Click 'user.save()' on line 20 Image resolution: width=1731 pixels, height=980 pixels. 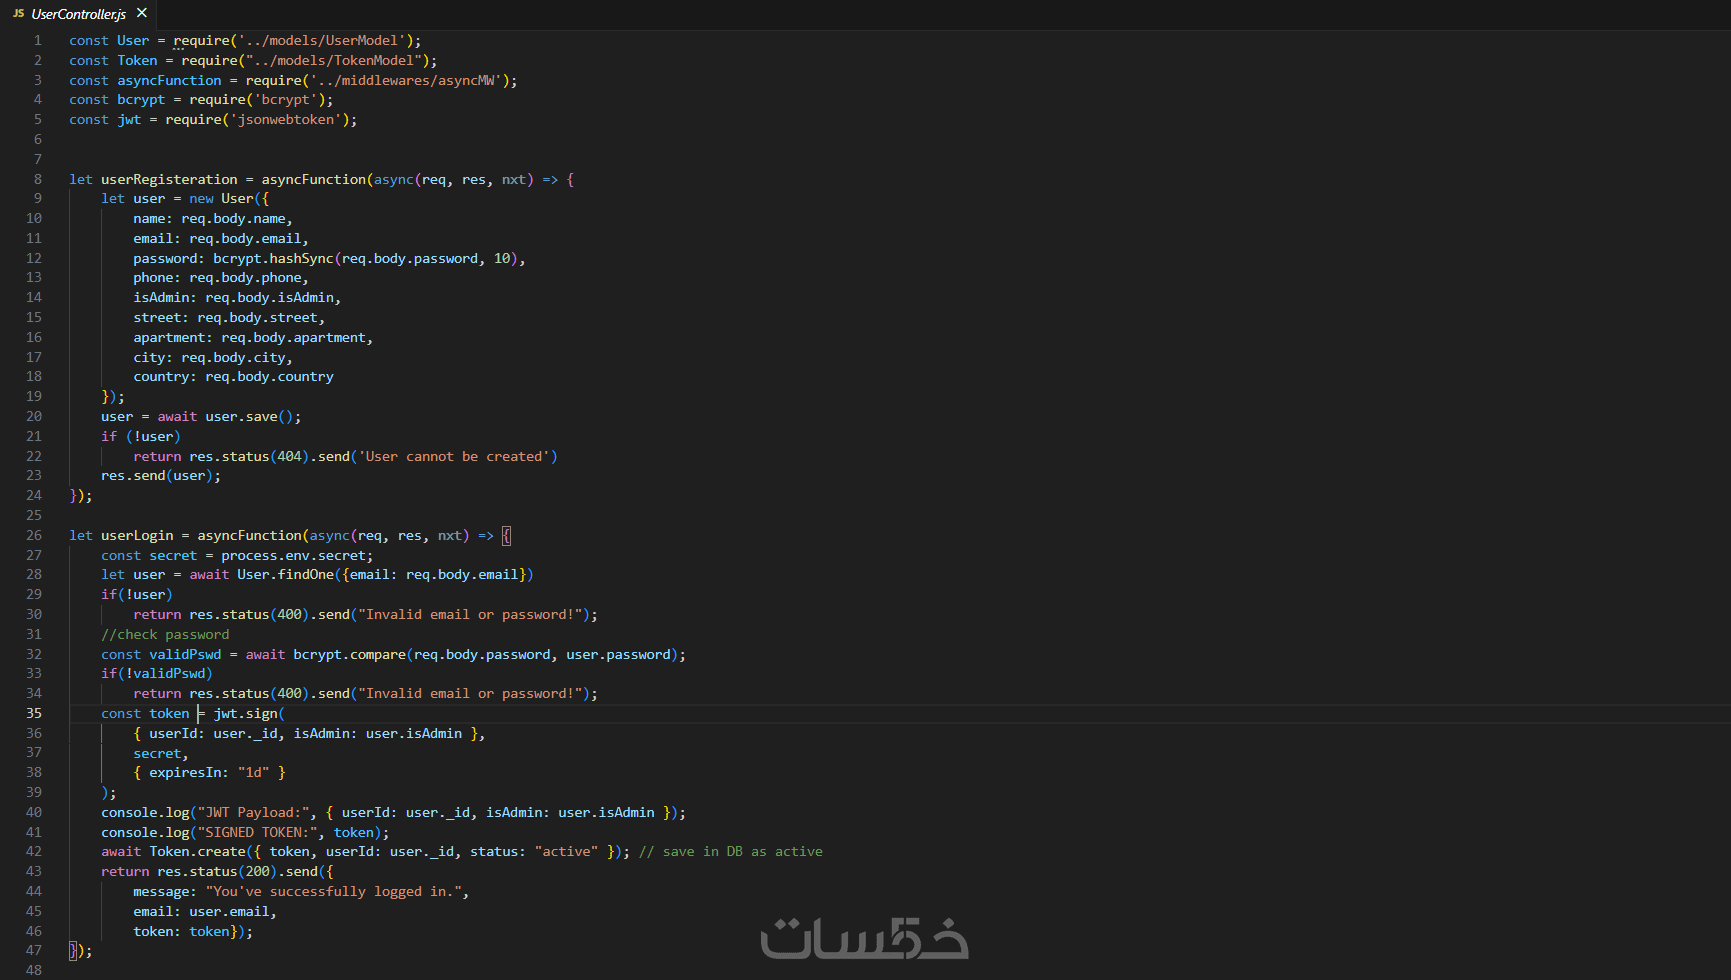249,416
